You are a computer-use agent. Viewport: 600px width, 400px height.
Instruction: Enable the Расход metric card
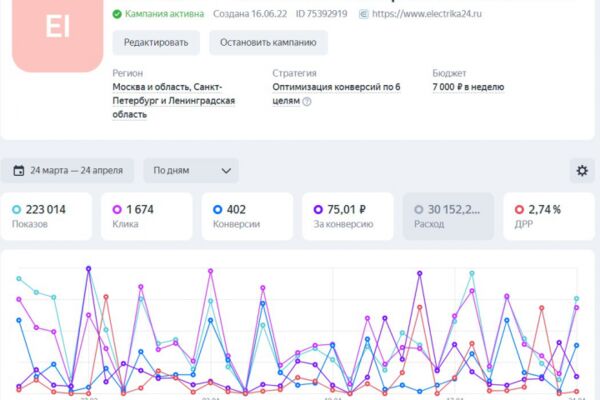(x=448, y=216)
